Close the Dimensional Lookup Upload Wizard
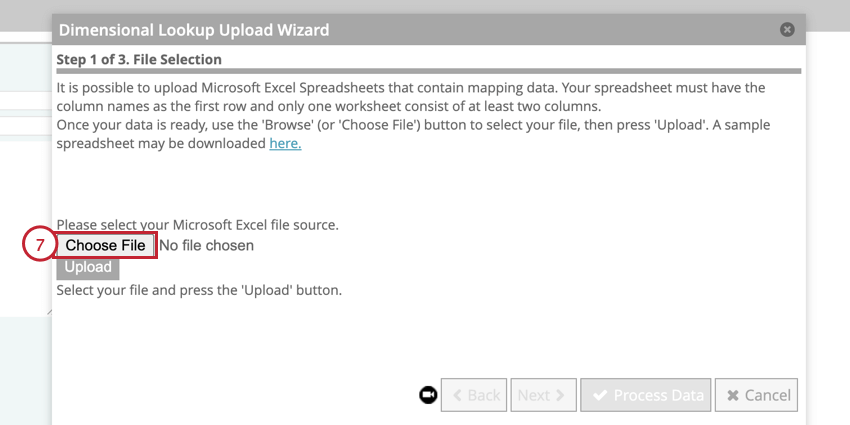 click(787, 30)
